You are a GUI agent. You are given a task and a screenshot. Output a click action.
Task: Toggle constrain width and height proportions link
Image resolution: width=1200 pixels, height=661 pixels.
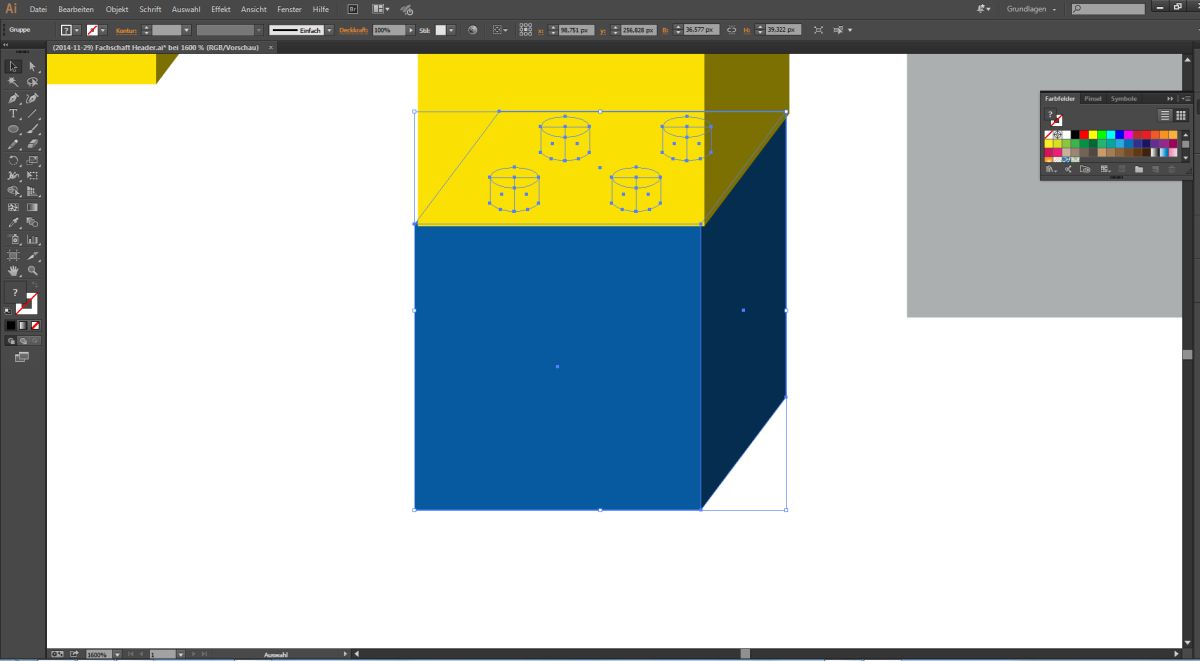coord(731,30)
